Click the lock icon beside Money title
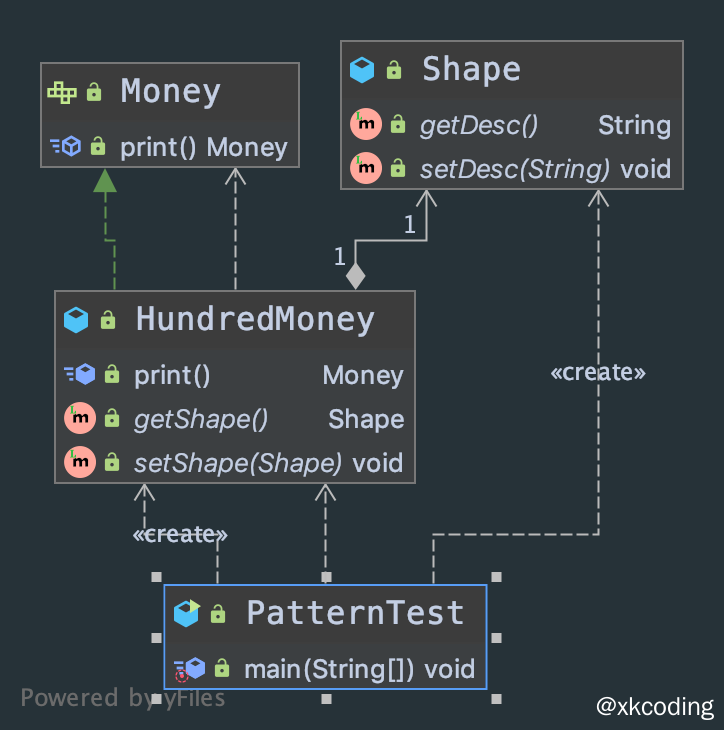The image size is (724, 730). coord(94,92)
